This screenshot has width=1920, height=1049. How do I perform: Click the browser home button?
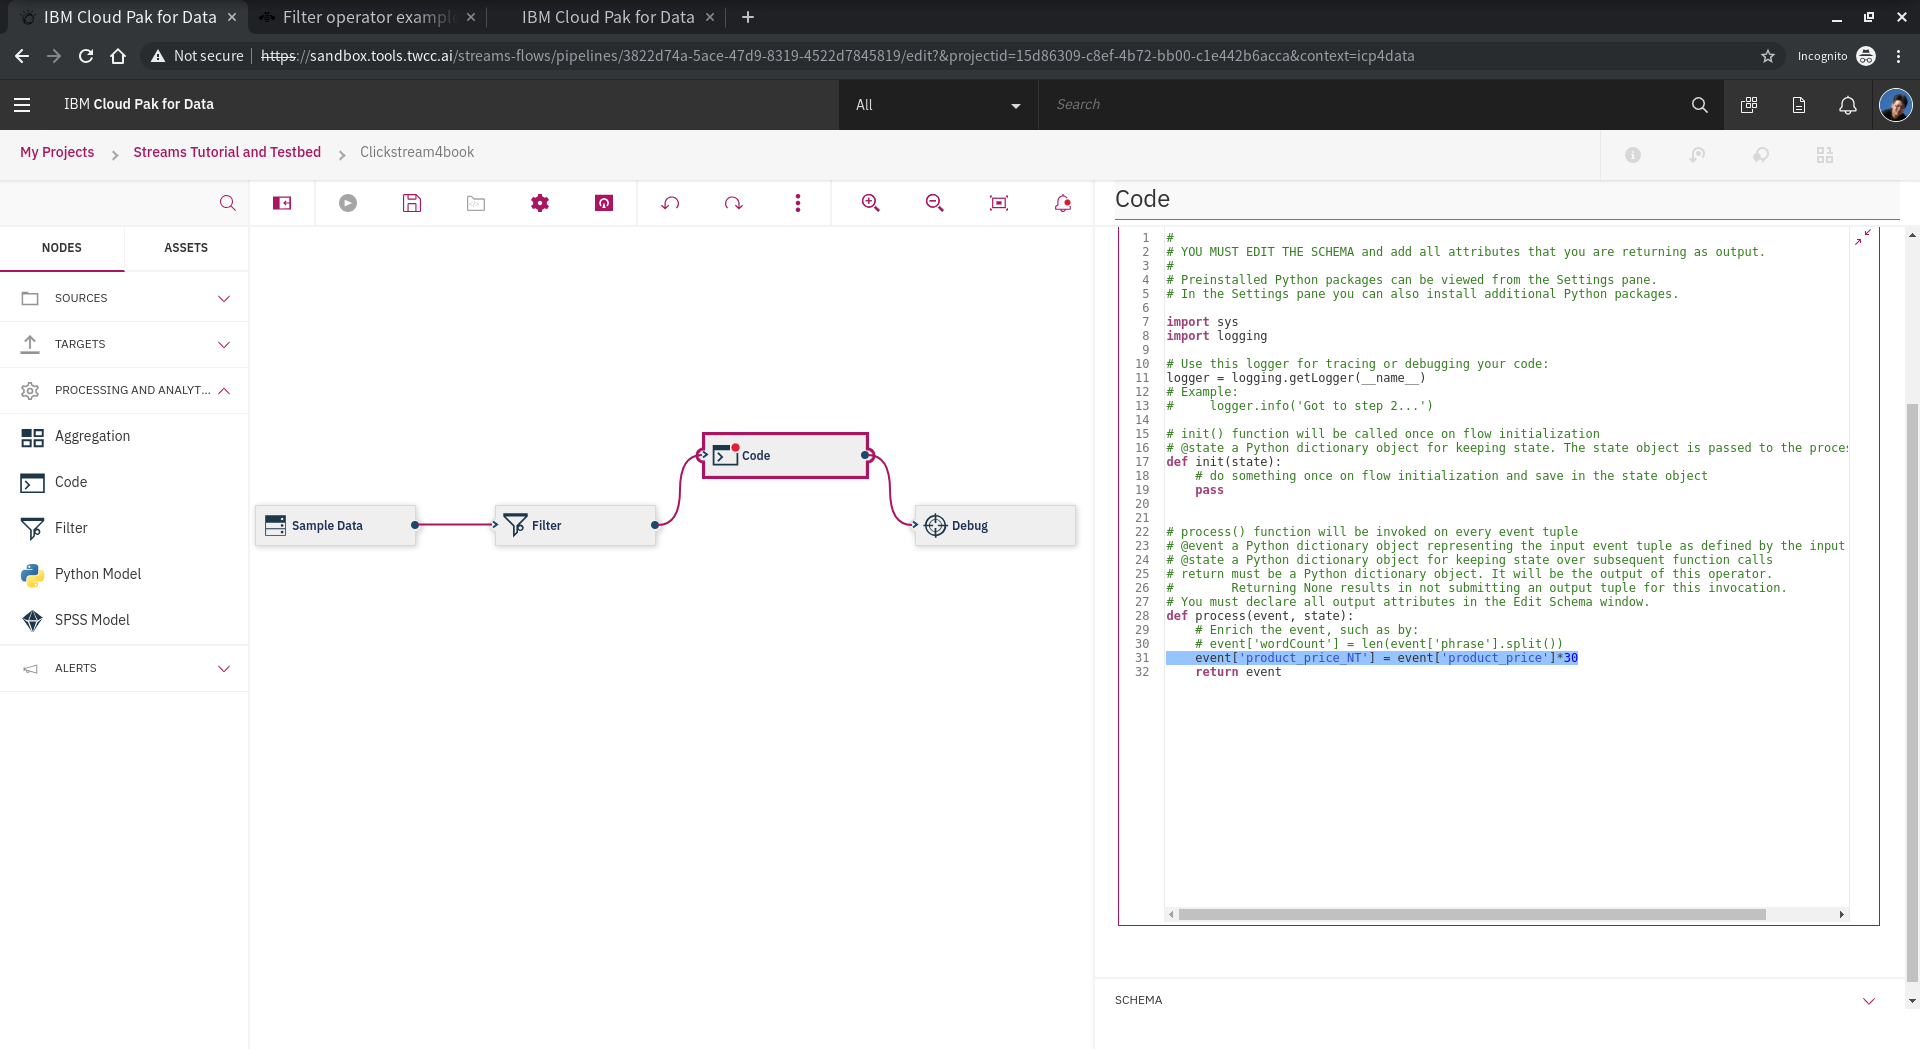coord(118,56)
